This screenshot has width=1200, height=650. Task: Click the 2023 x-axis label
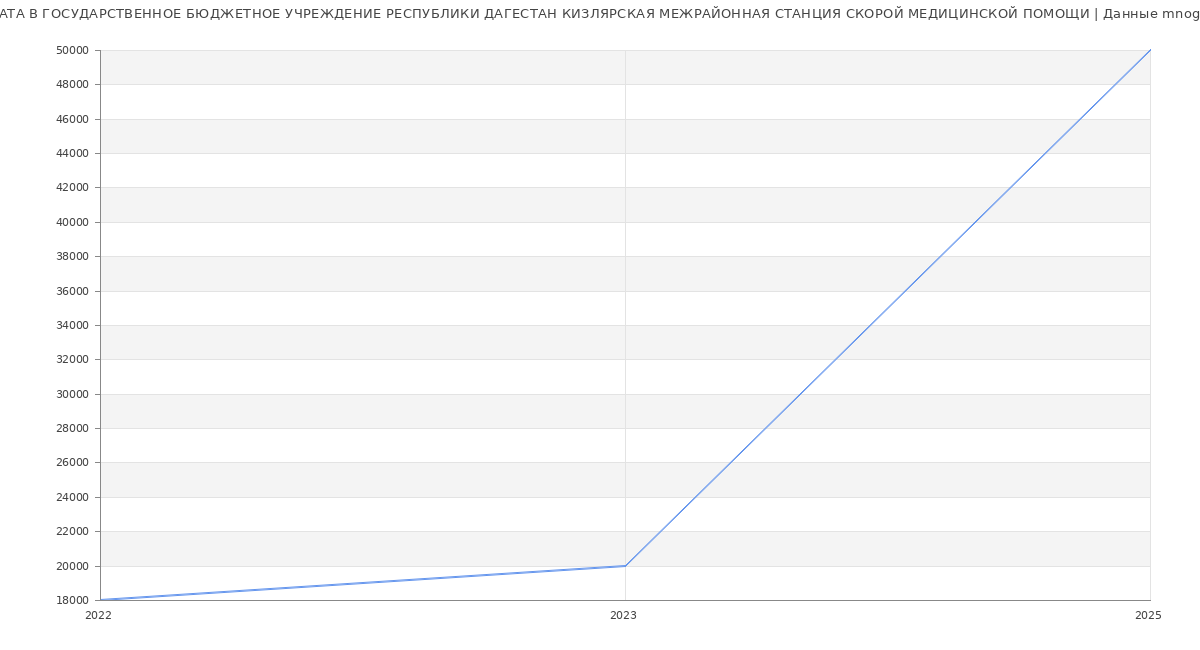coord(623,615)
